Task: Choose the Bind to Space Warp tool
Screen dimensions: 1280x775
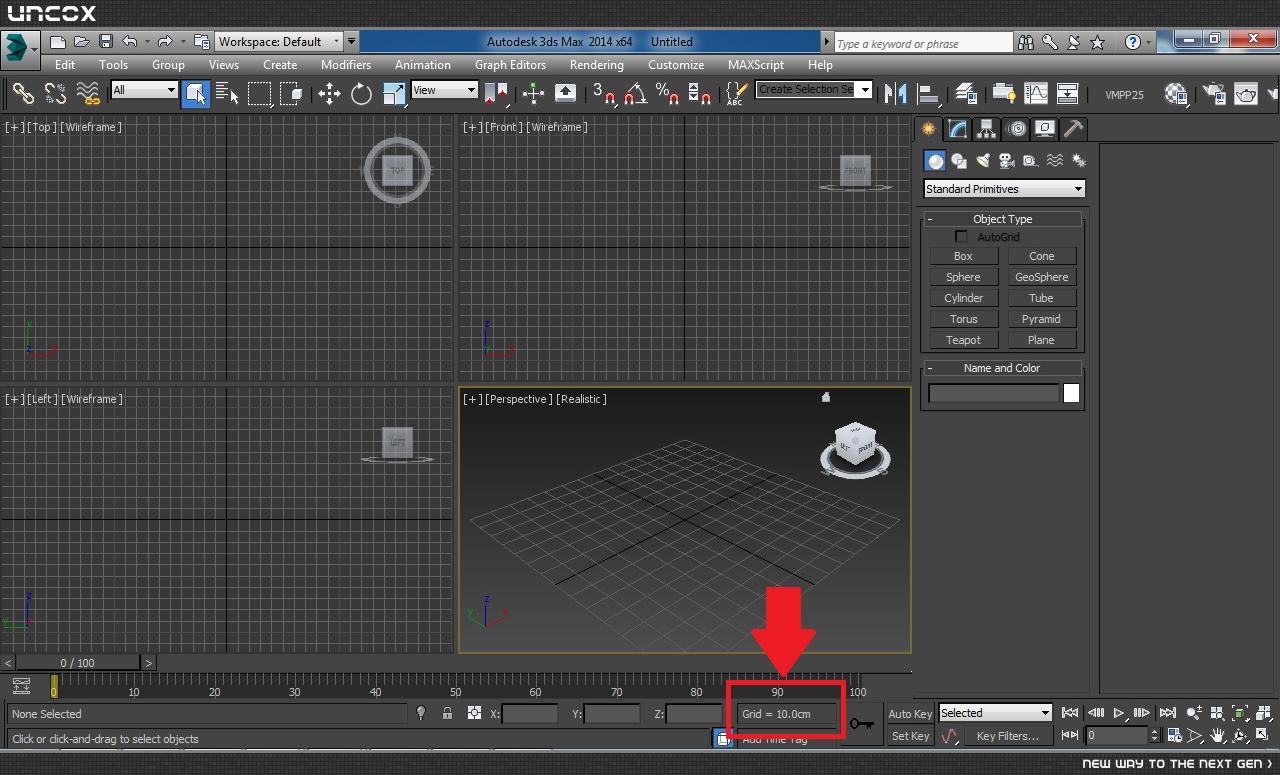Action: pos(88,93)
